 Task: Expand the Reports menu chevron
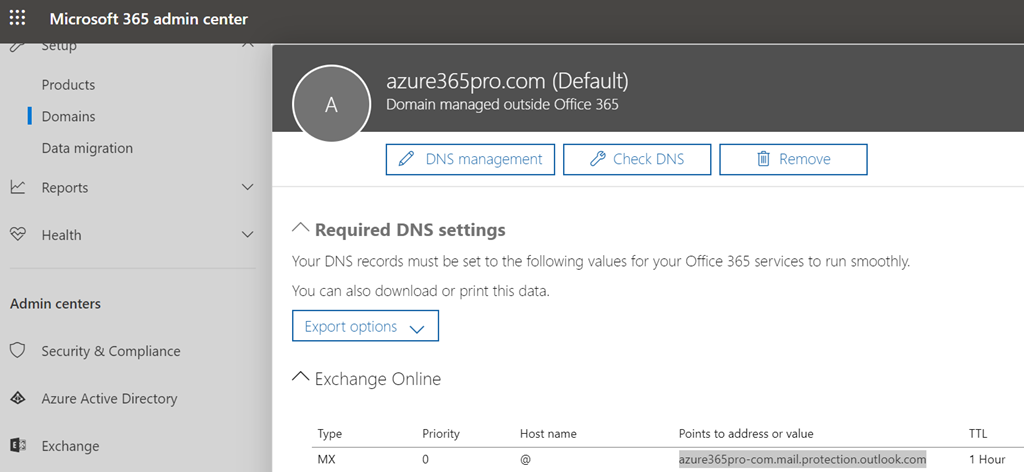(x=248, y=187)
